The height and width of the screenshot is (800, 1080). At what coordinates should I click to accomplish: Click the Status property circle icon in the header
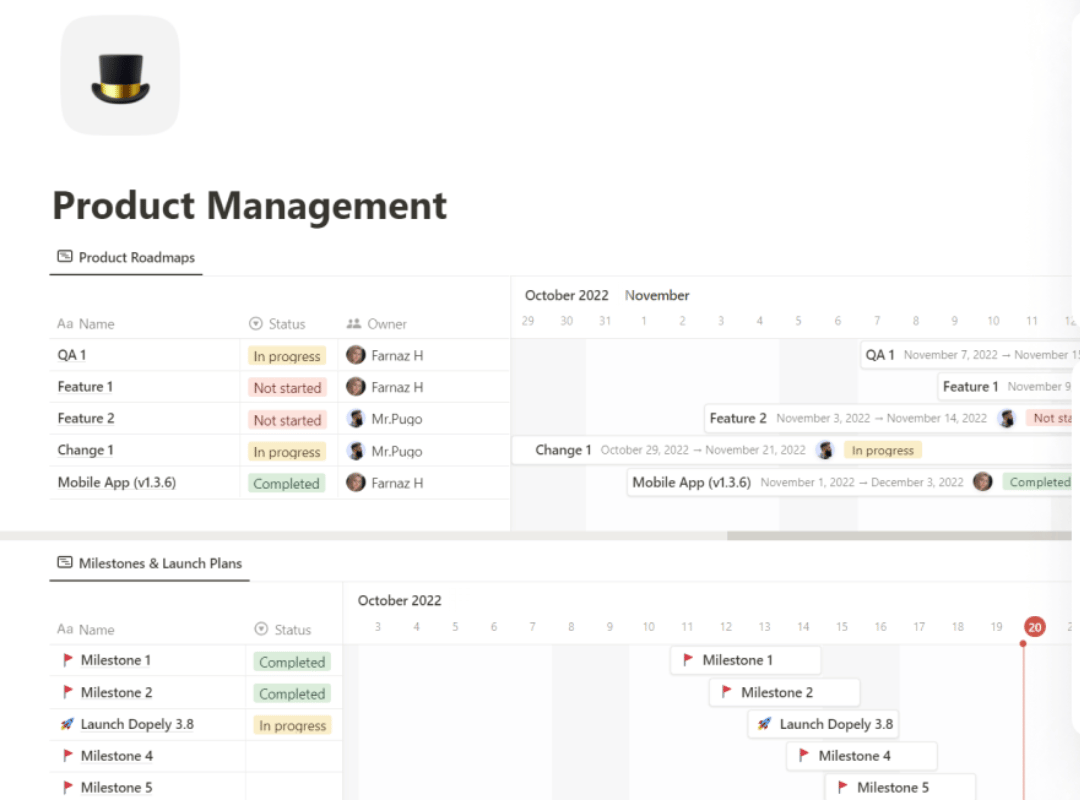tap(257, 323)
